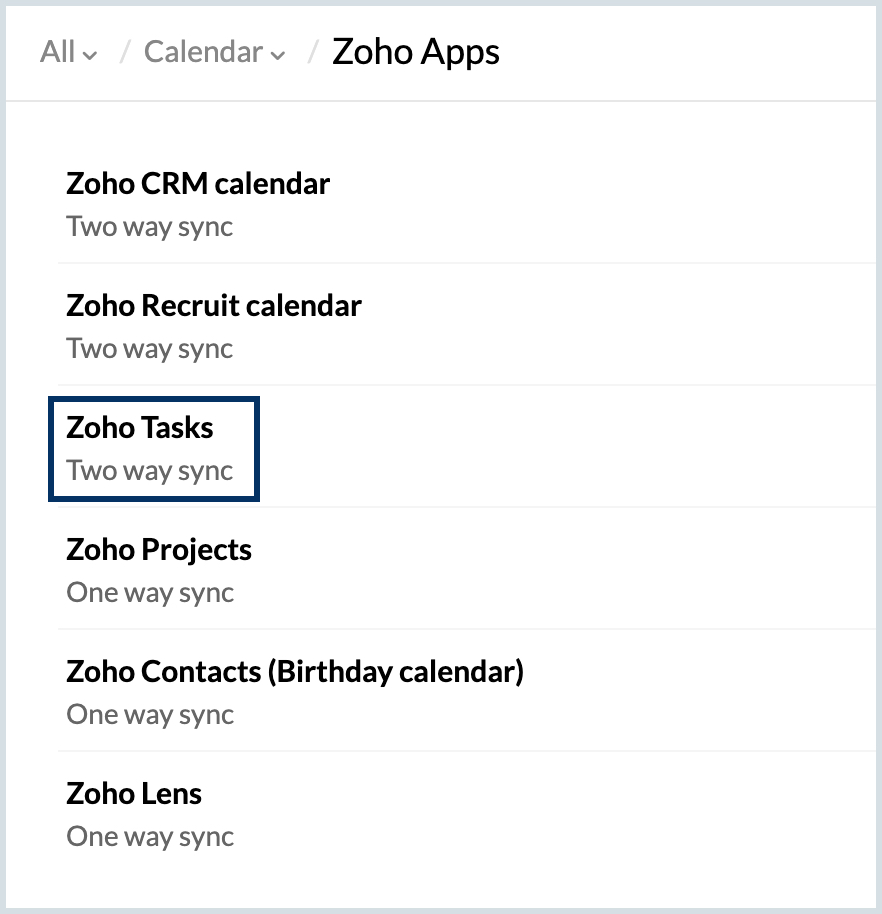This screenshot has width=882, height=914.
Task: Click the Zoho CRM calendar title text
Action: 197,184
